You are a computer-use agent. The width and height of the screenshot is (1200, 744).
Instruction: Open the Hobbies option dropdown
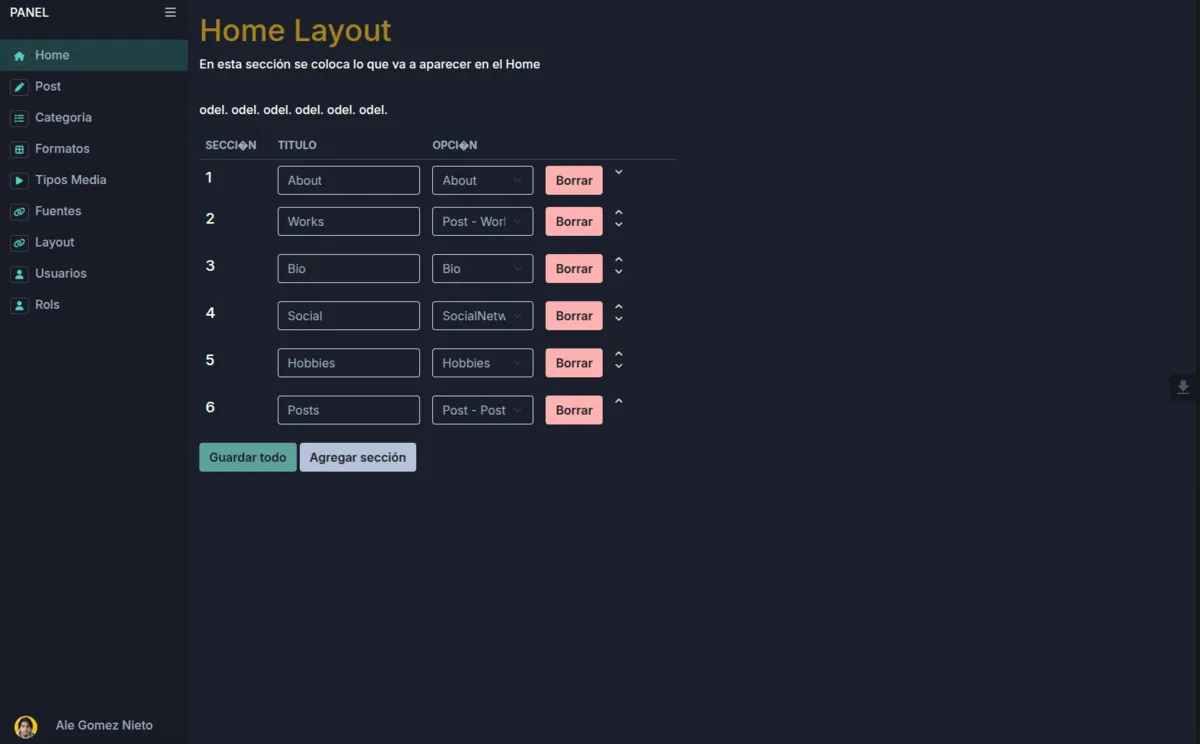pos(482,363)
